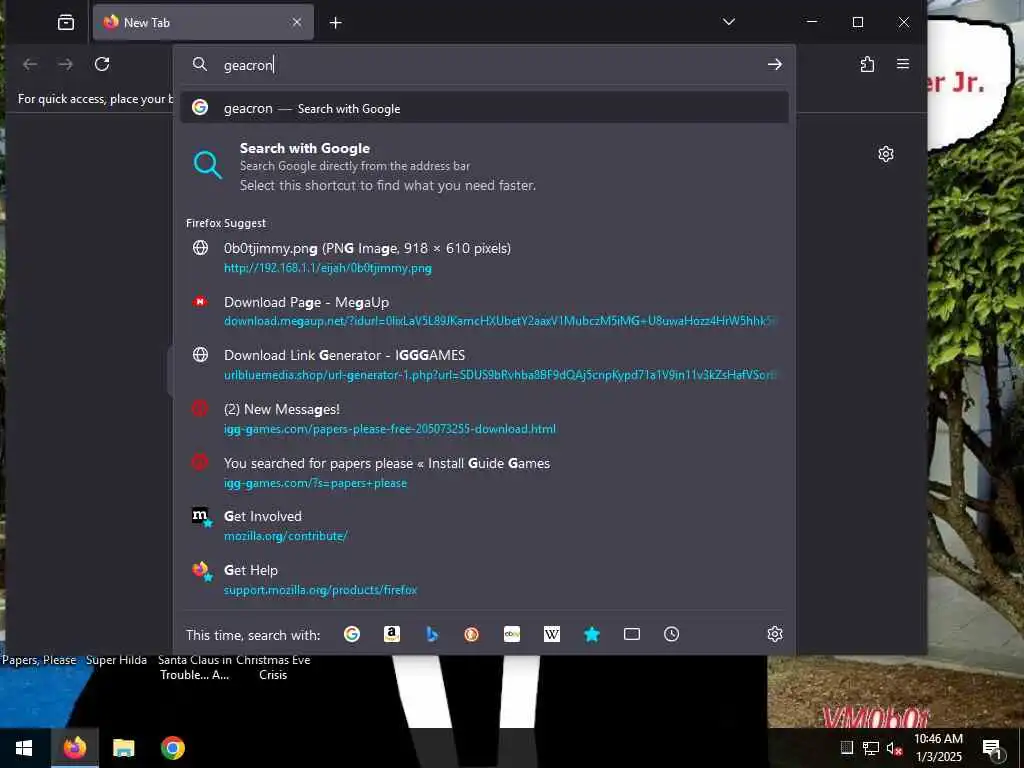Search this time with Google icon

(x=352, y=634)
